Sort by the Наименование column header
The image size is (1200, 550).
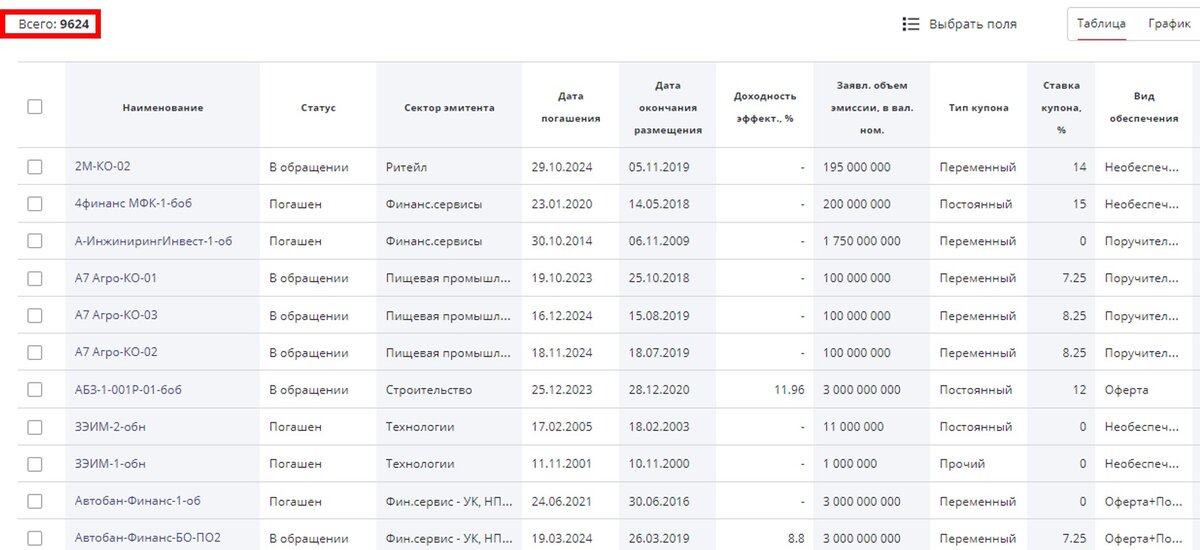coord(162,108)
